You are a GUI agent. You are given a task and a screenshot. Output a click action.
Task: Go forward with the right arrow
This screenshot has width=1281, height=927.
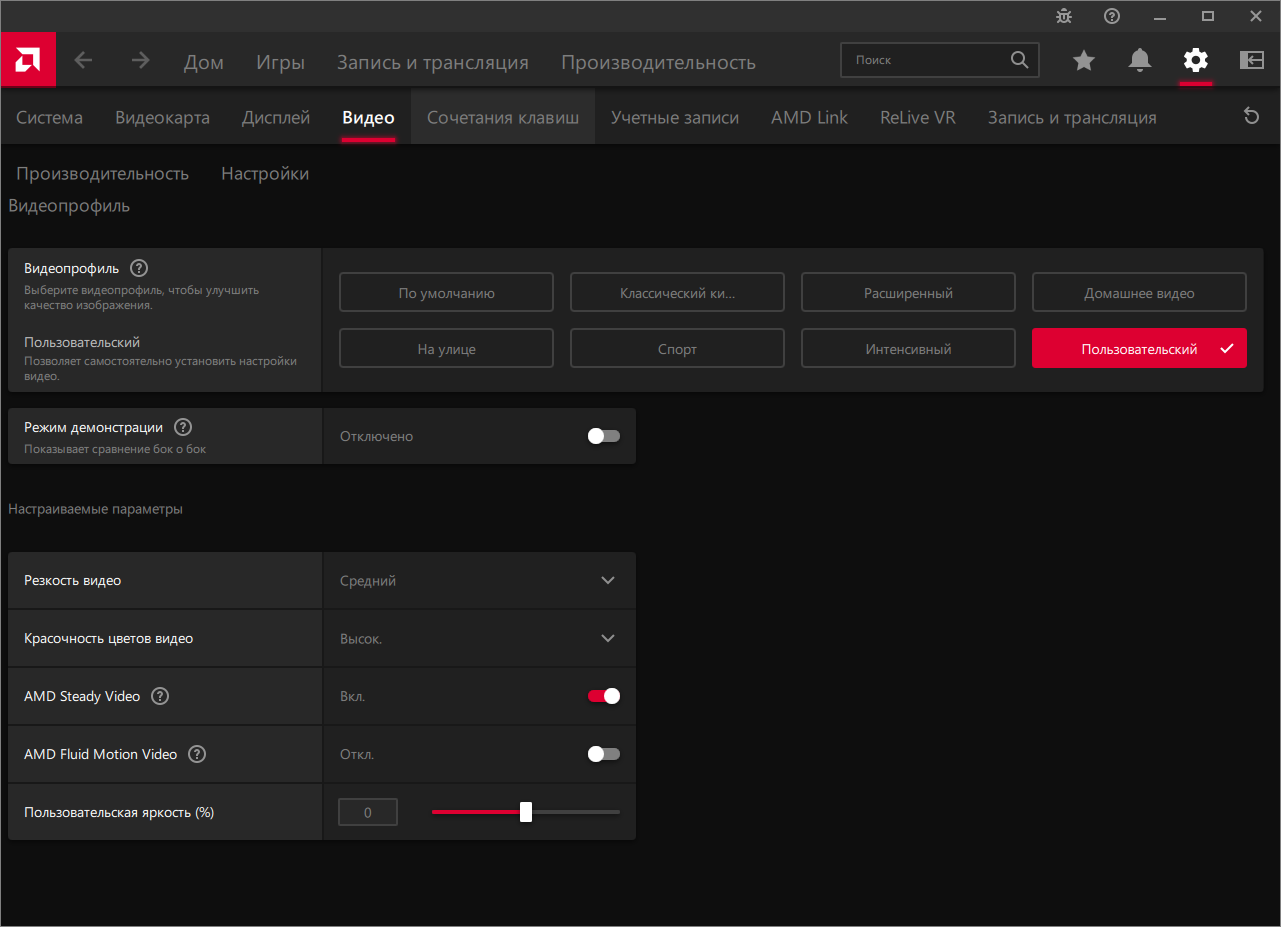click(x=140, y=60)
